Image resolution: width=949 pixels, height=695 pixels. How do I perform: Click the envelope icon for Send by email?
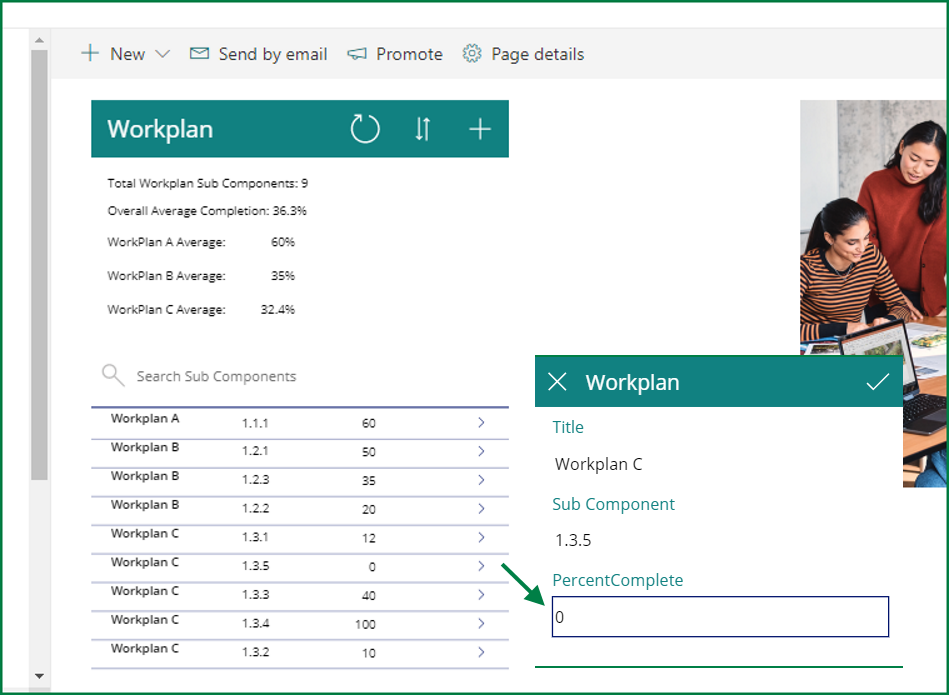coord(200,54)
